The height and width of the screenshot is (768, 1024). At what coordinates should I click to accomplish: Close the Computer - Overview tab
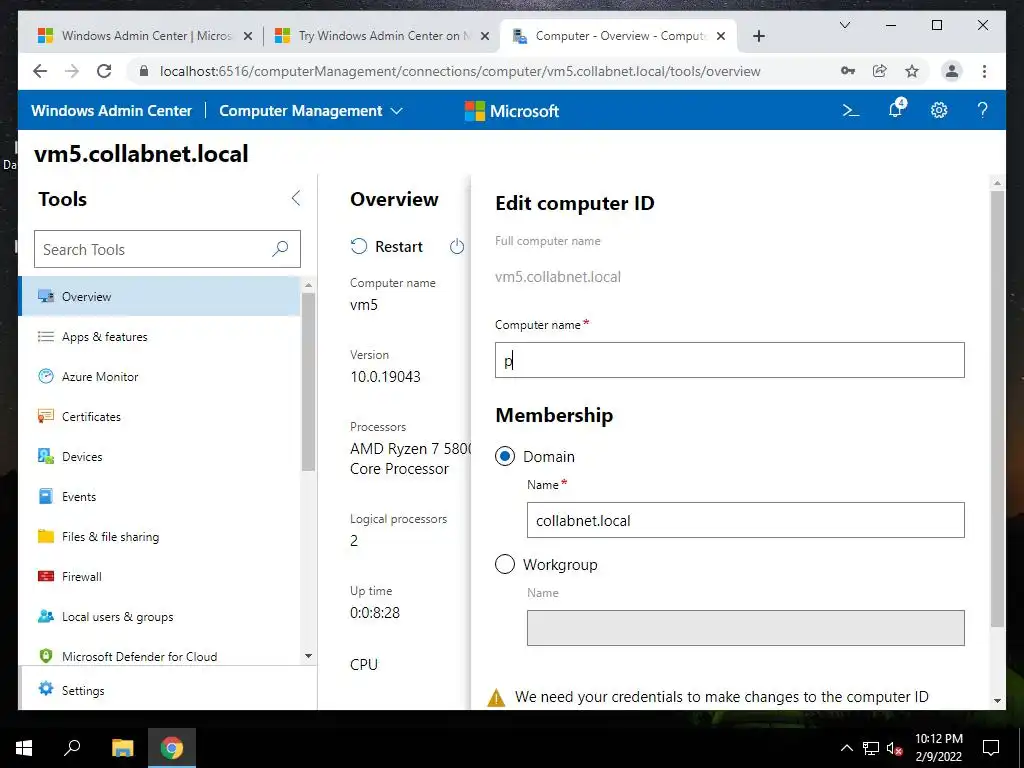(721, 36)
